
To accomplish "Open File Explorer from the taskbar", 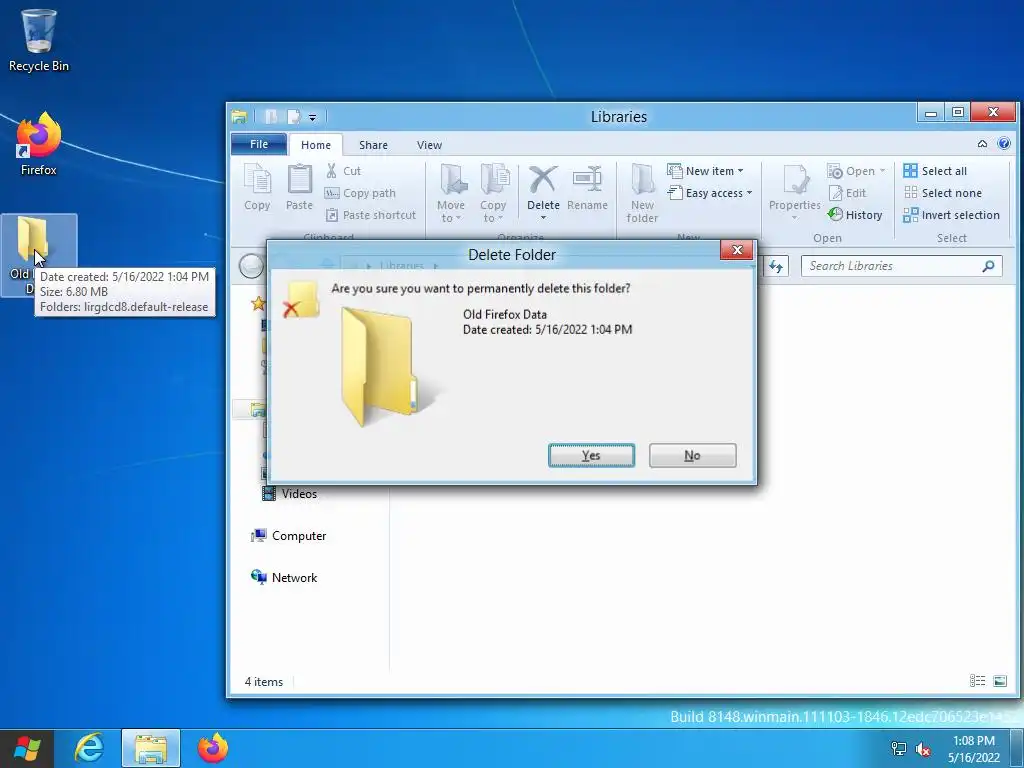I will coord(151,748).
